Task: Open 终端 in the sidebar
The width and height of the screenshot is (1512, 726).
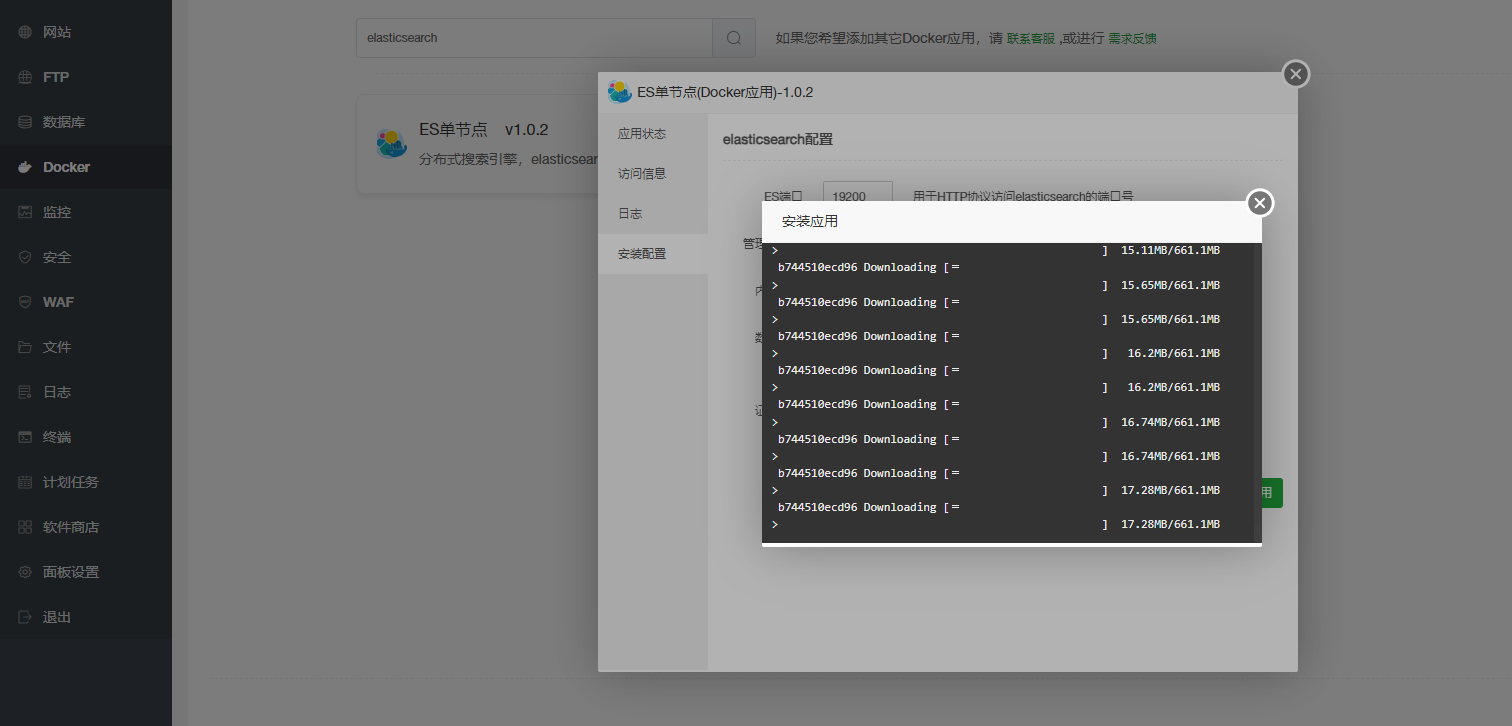Action: [x=86, y=437]
